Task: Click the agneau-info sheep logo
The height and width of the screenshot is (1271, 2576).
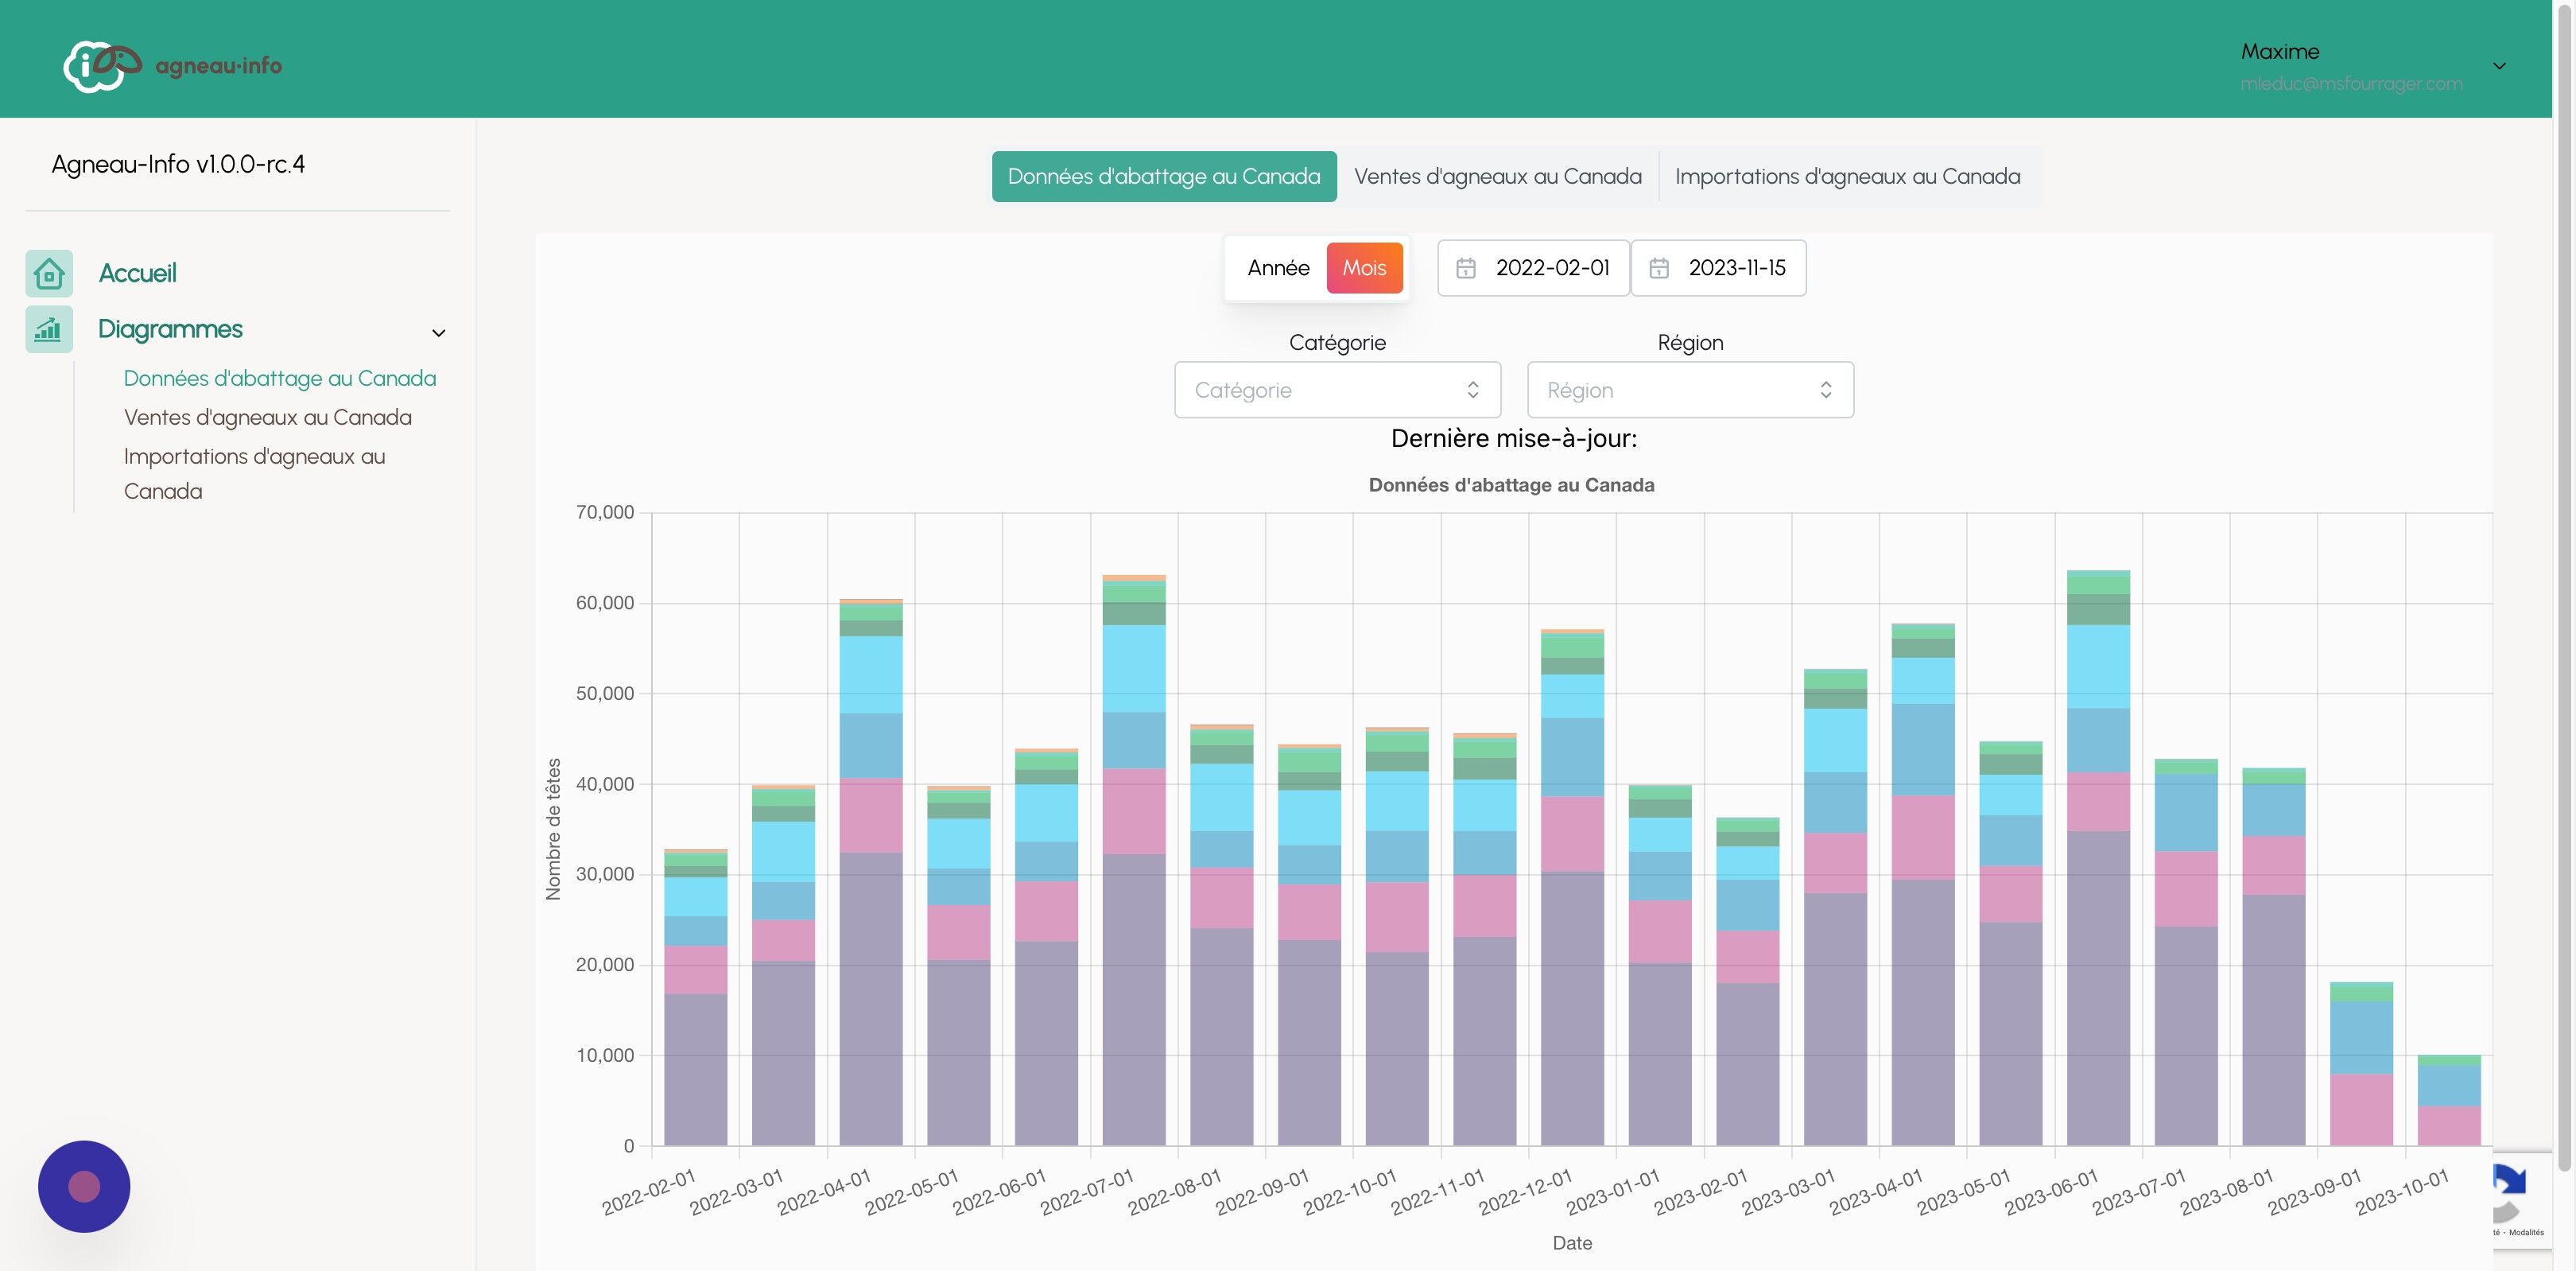Action: 102,66
